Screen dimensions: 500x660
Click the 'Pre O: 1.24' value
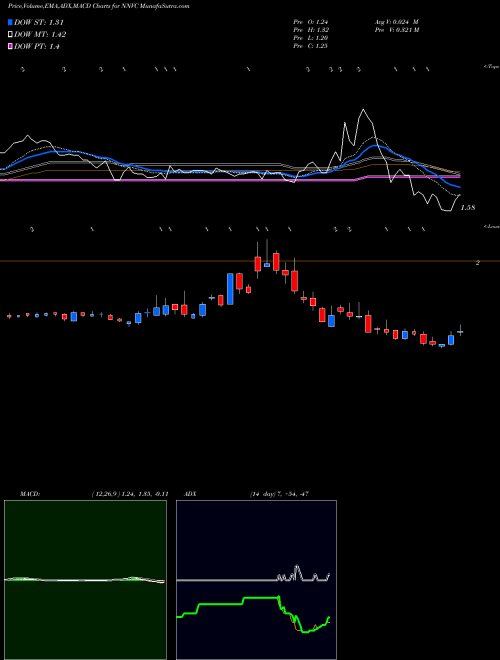point(311,22)
